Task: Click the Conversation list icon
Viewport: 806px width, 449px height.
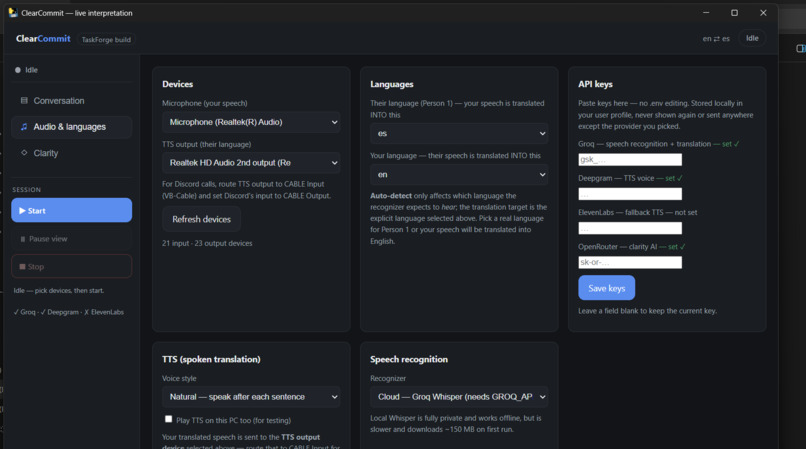Action: pos(24,100)
